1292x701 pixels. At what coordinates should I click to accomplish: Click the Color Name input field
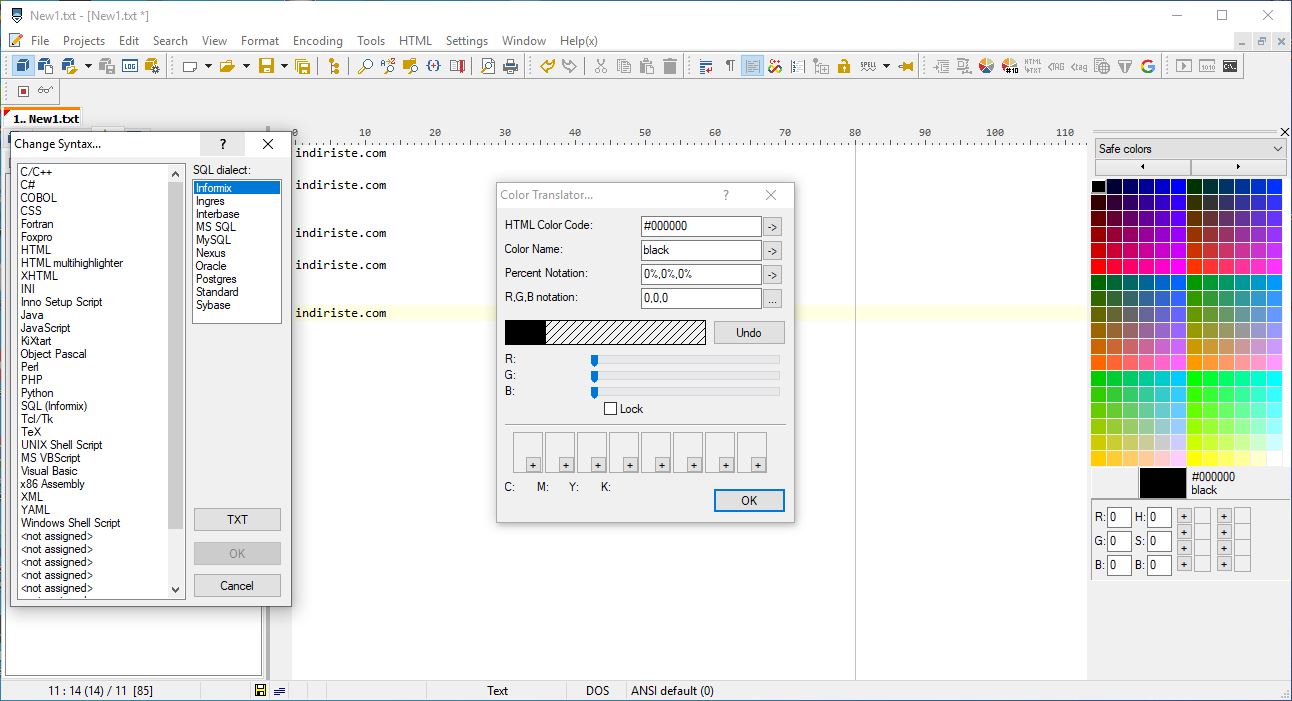(701, 250)
